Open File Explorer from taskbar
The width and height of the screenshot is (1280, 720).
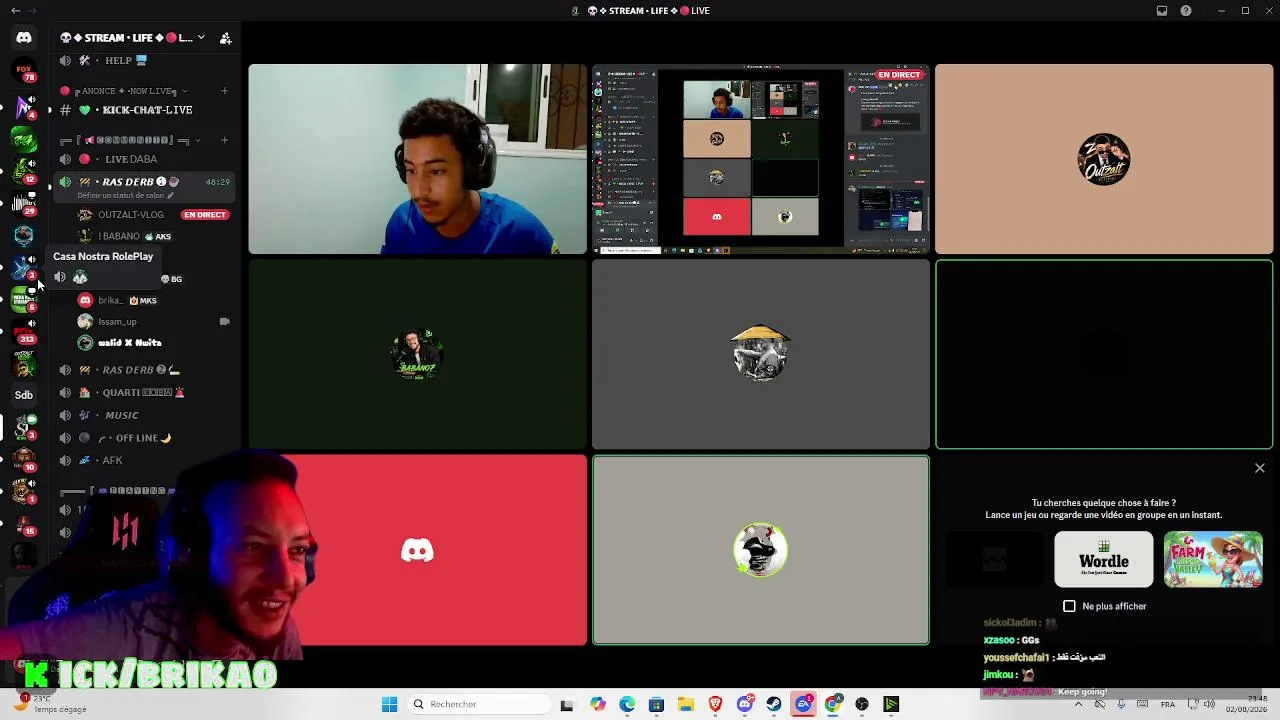tap(686, 704)
